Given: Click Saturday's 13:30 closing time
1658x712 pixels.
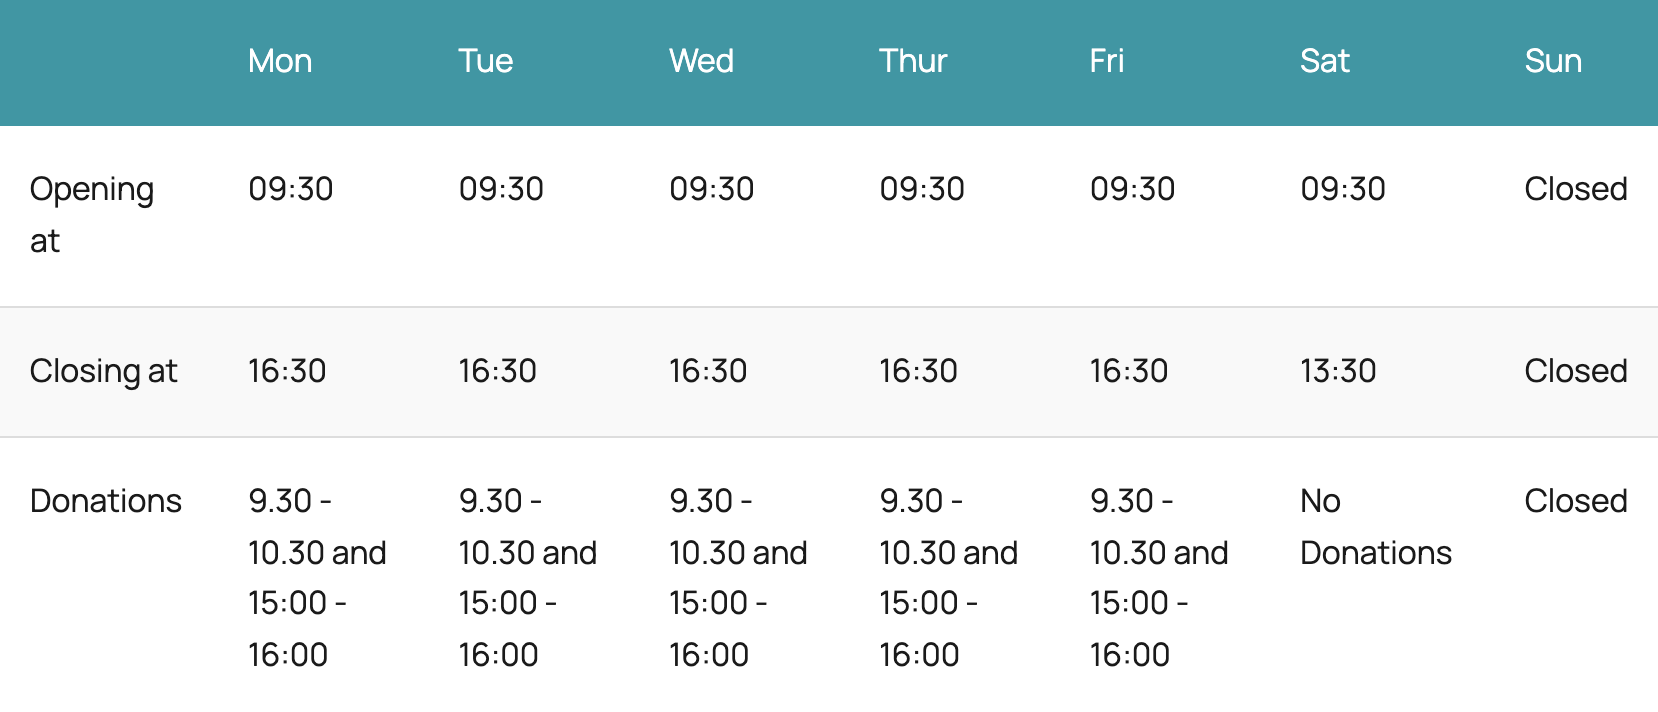Looking at the screenshot, I should pyautogui.click(x=1338, y=371).
